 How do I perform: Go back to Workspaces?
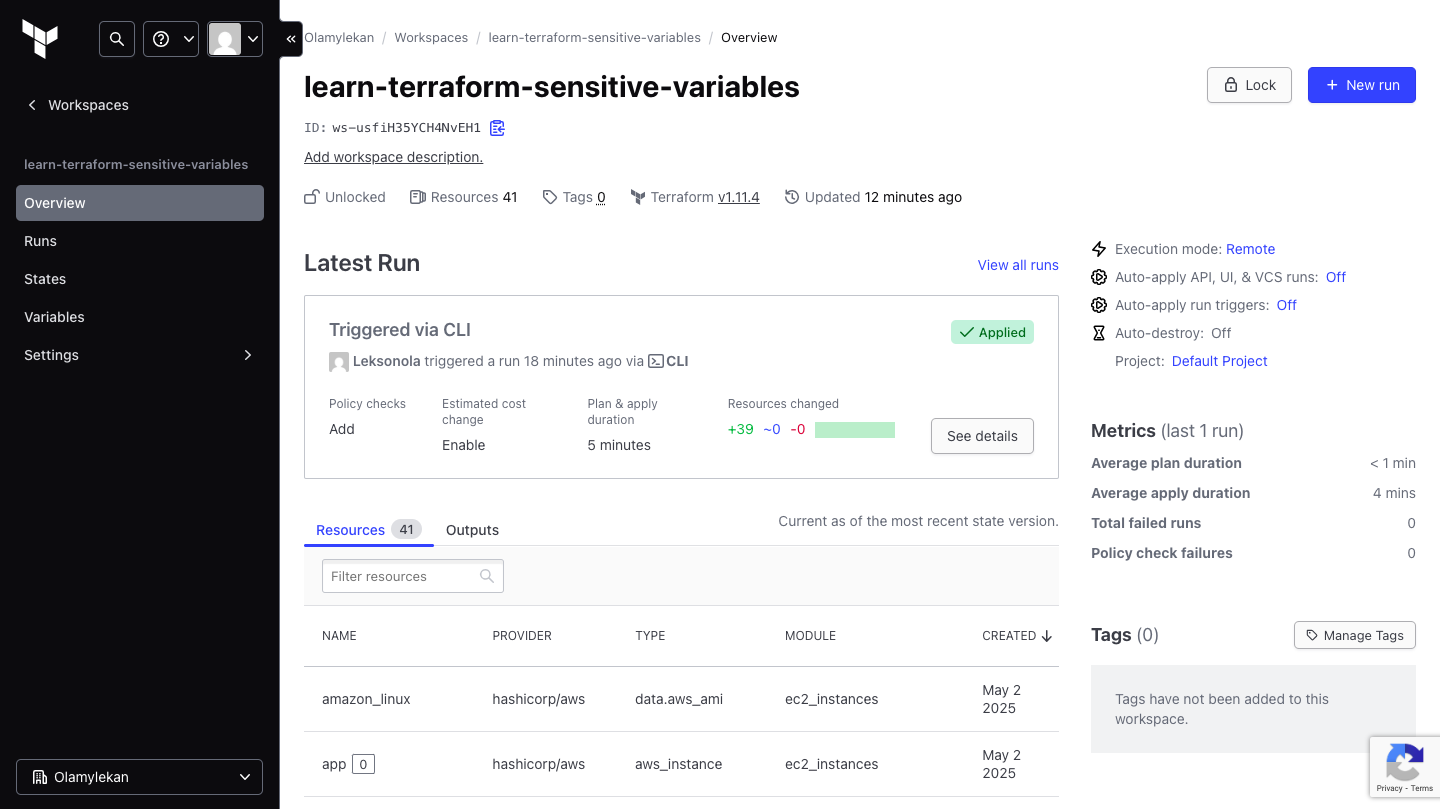[x=78, y=105]
